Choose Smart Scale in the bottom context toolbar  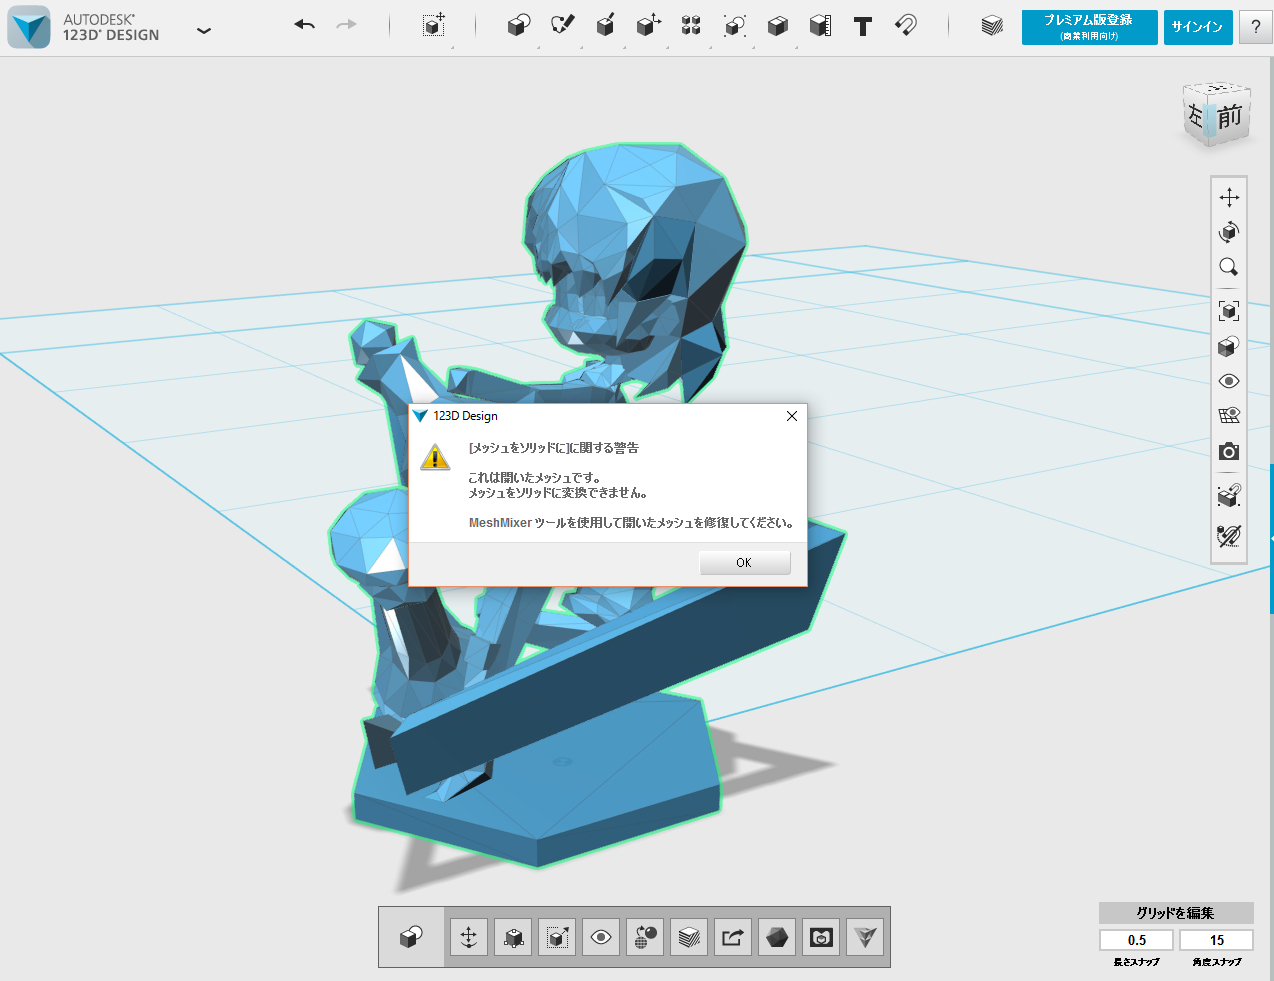[557, 937]
